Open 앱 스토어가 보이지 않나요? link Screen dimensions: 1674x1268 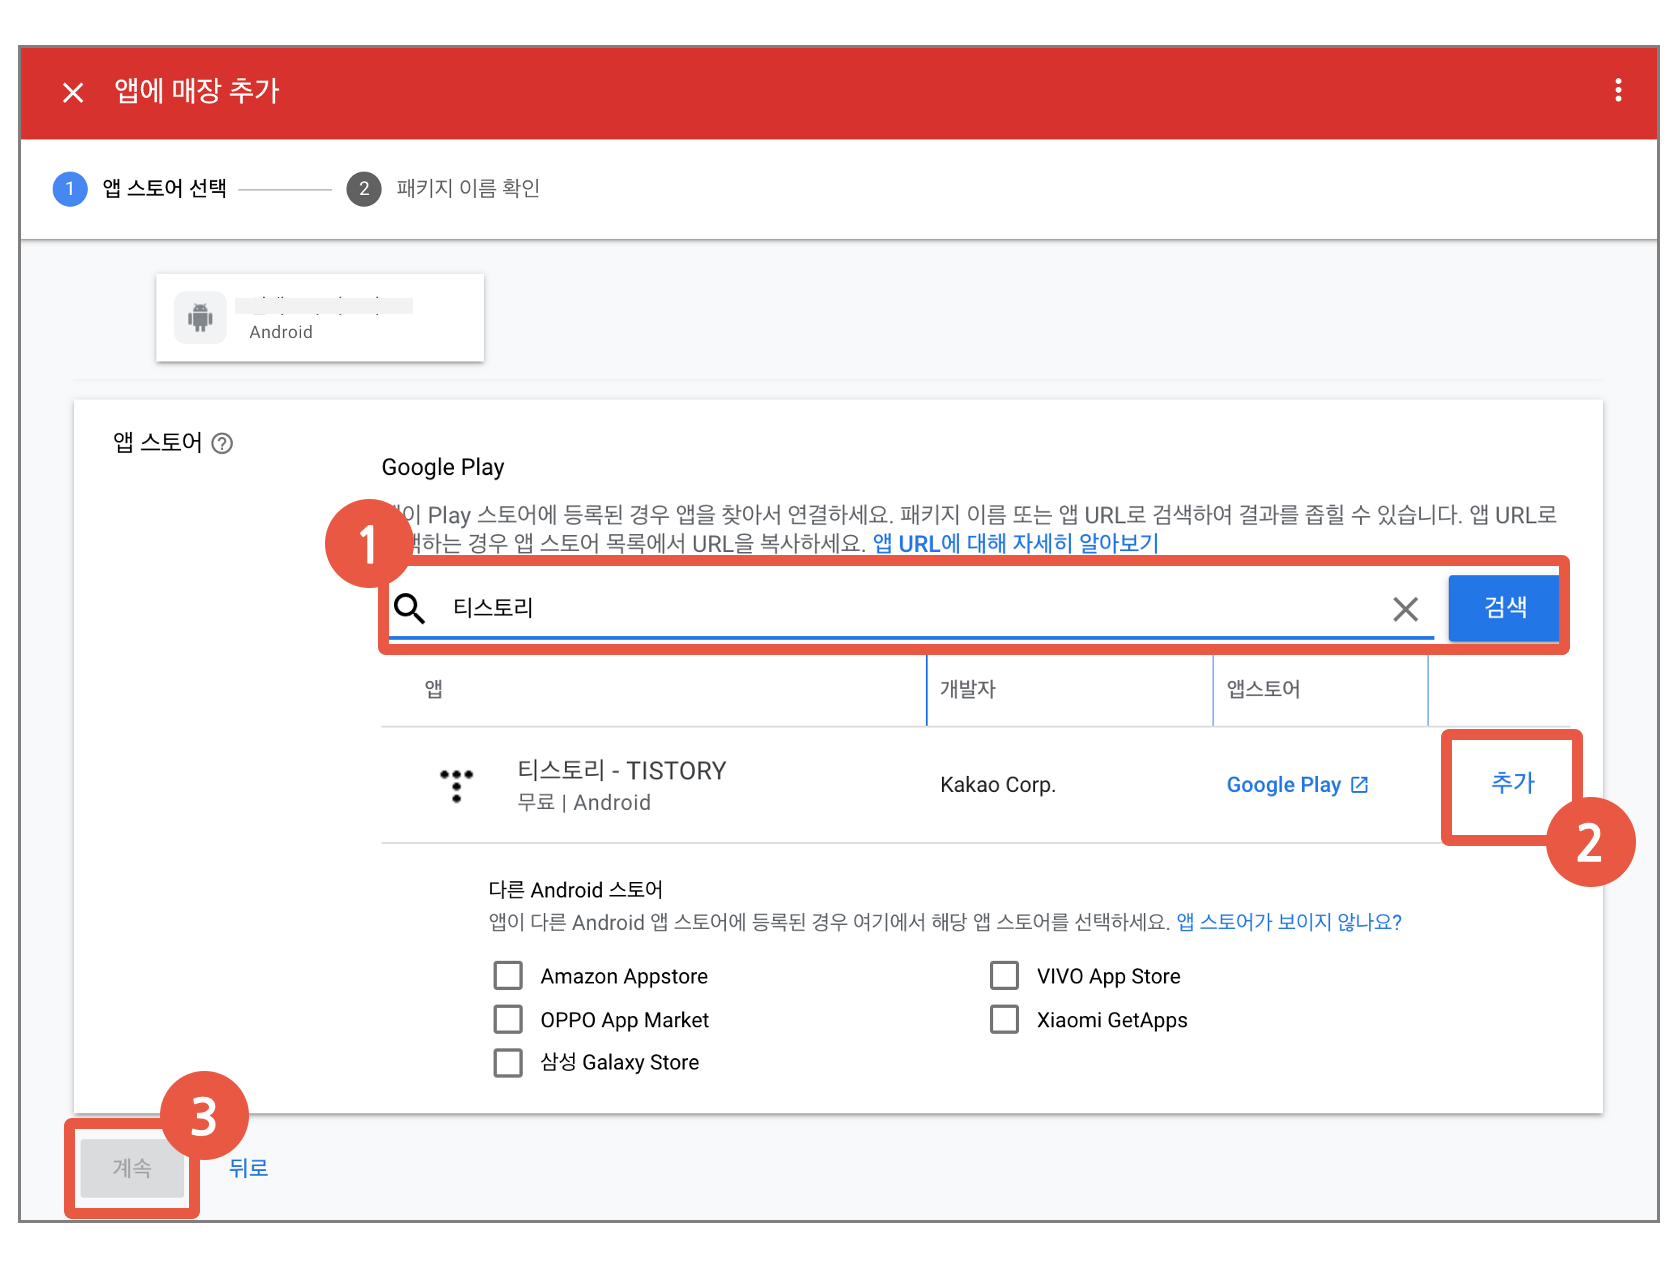(1289, 922)
